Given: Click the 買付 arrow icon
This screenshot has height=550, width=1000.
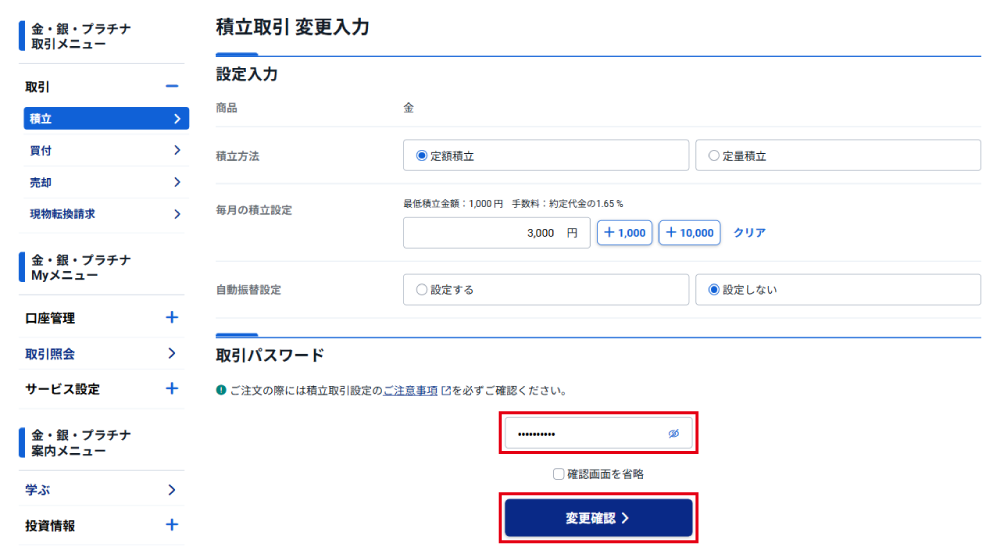Looking at the screenshot, I should [177, 150].
